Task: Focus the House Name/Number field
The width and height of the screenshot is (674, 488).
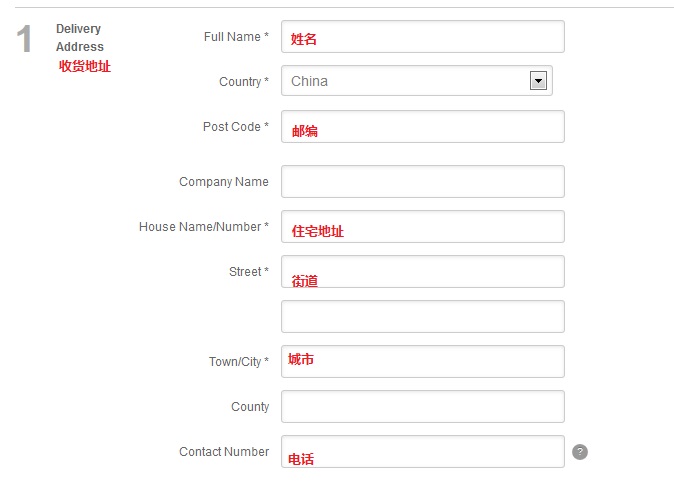Action: pos(423,227)
